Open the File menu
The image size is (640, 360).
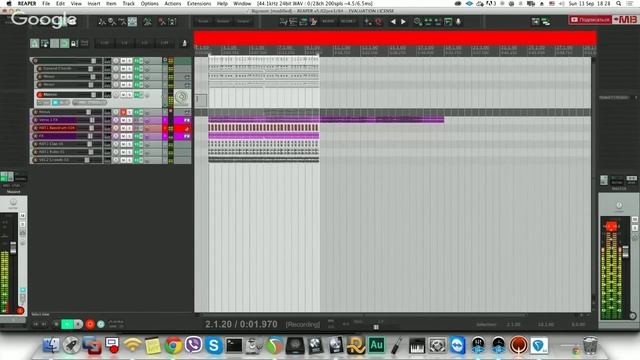point(46,3)
